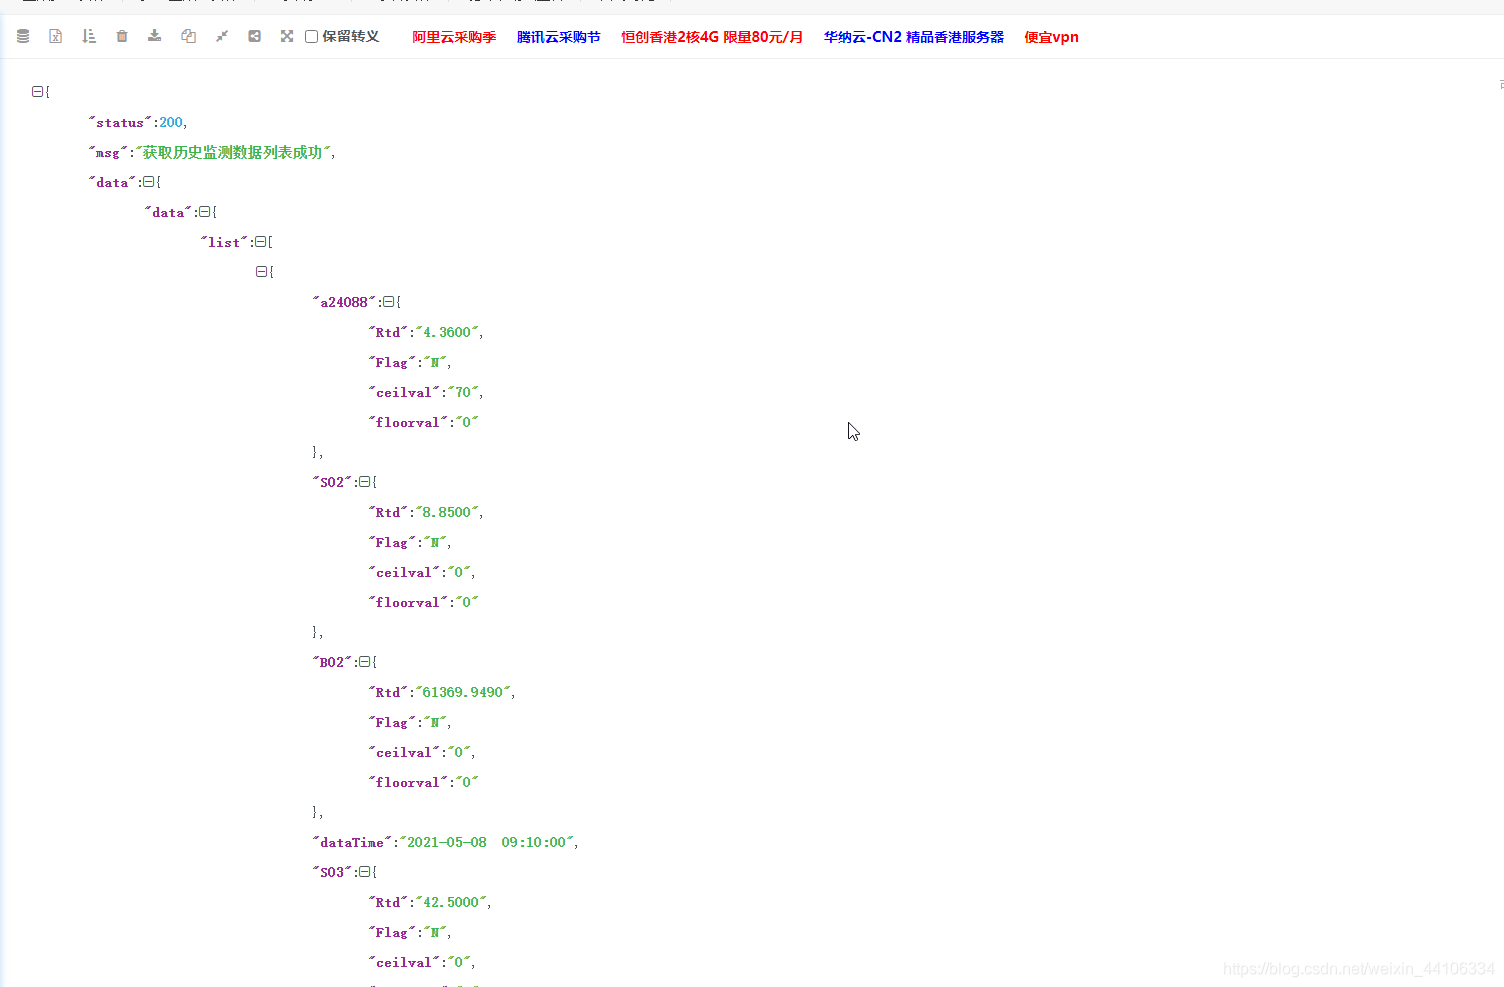Collapse the "S02" node

[x=365, y=482]
